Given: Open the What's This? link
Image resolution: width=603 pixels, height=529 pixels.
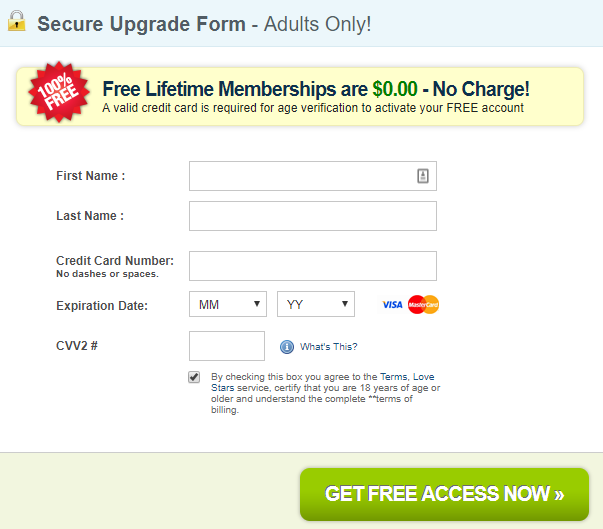Looking at the screenshot, I should pyautogui.click(x=328, y=347).
